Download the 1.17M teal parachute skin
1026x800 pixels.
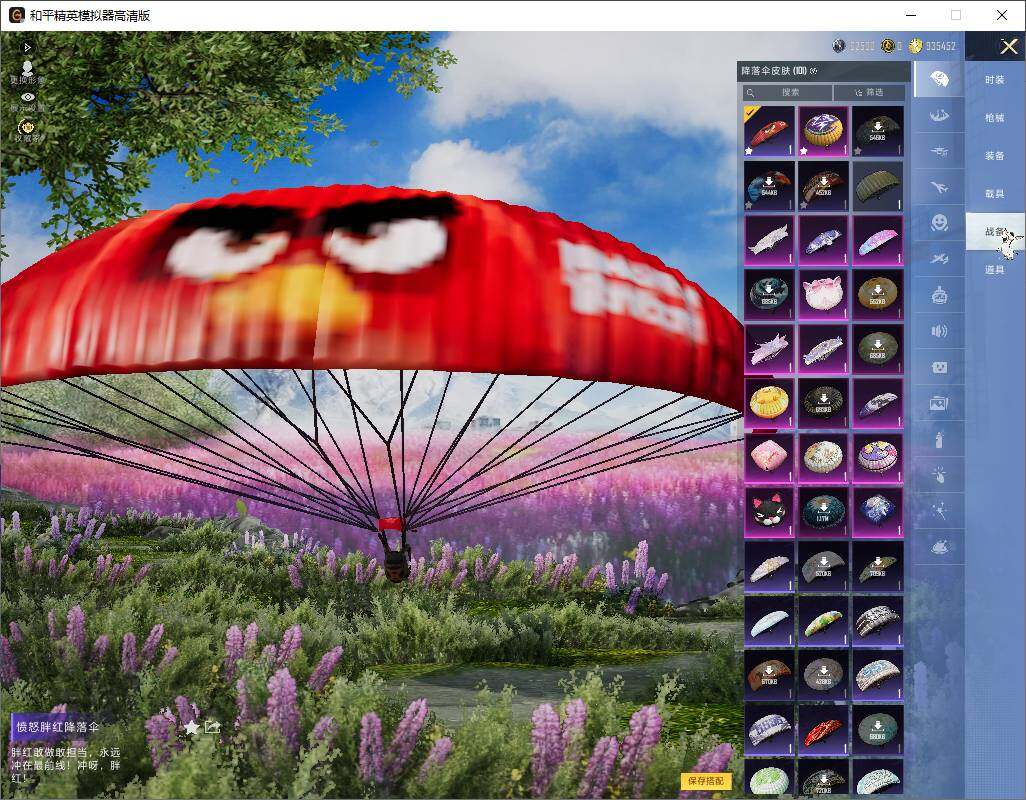[x=823, y=511]
